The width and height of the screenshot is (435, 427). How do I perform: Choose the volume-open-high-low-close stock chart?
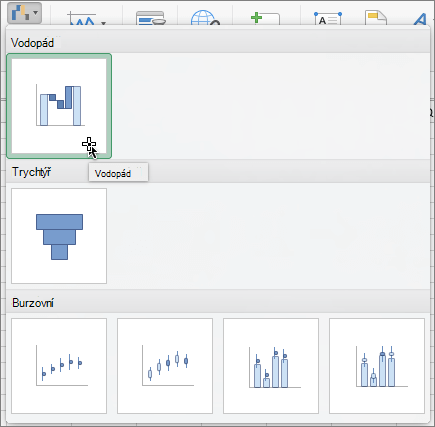(377, 366)
